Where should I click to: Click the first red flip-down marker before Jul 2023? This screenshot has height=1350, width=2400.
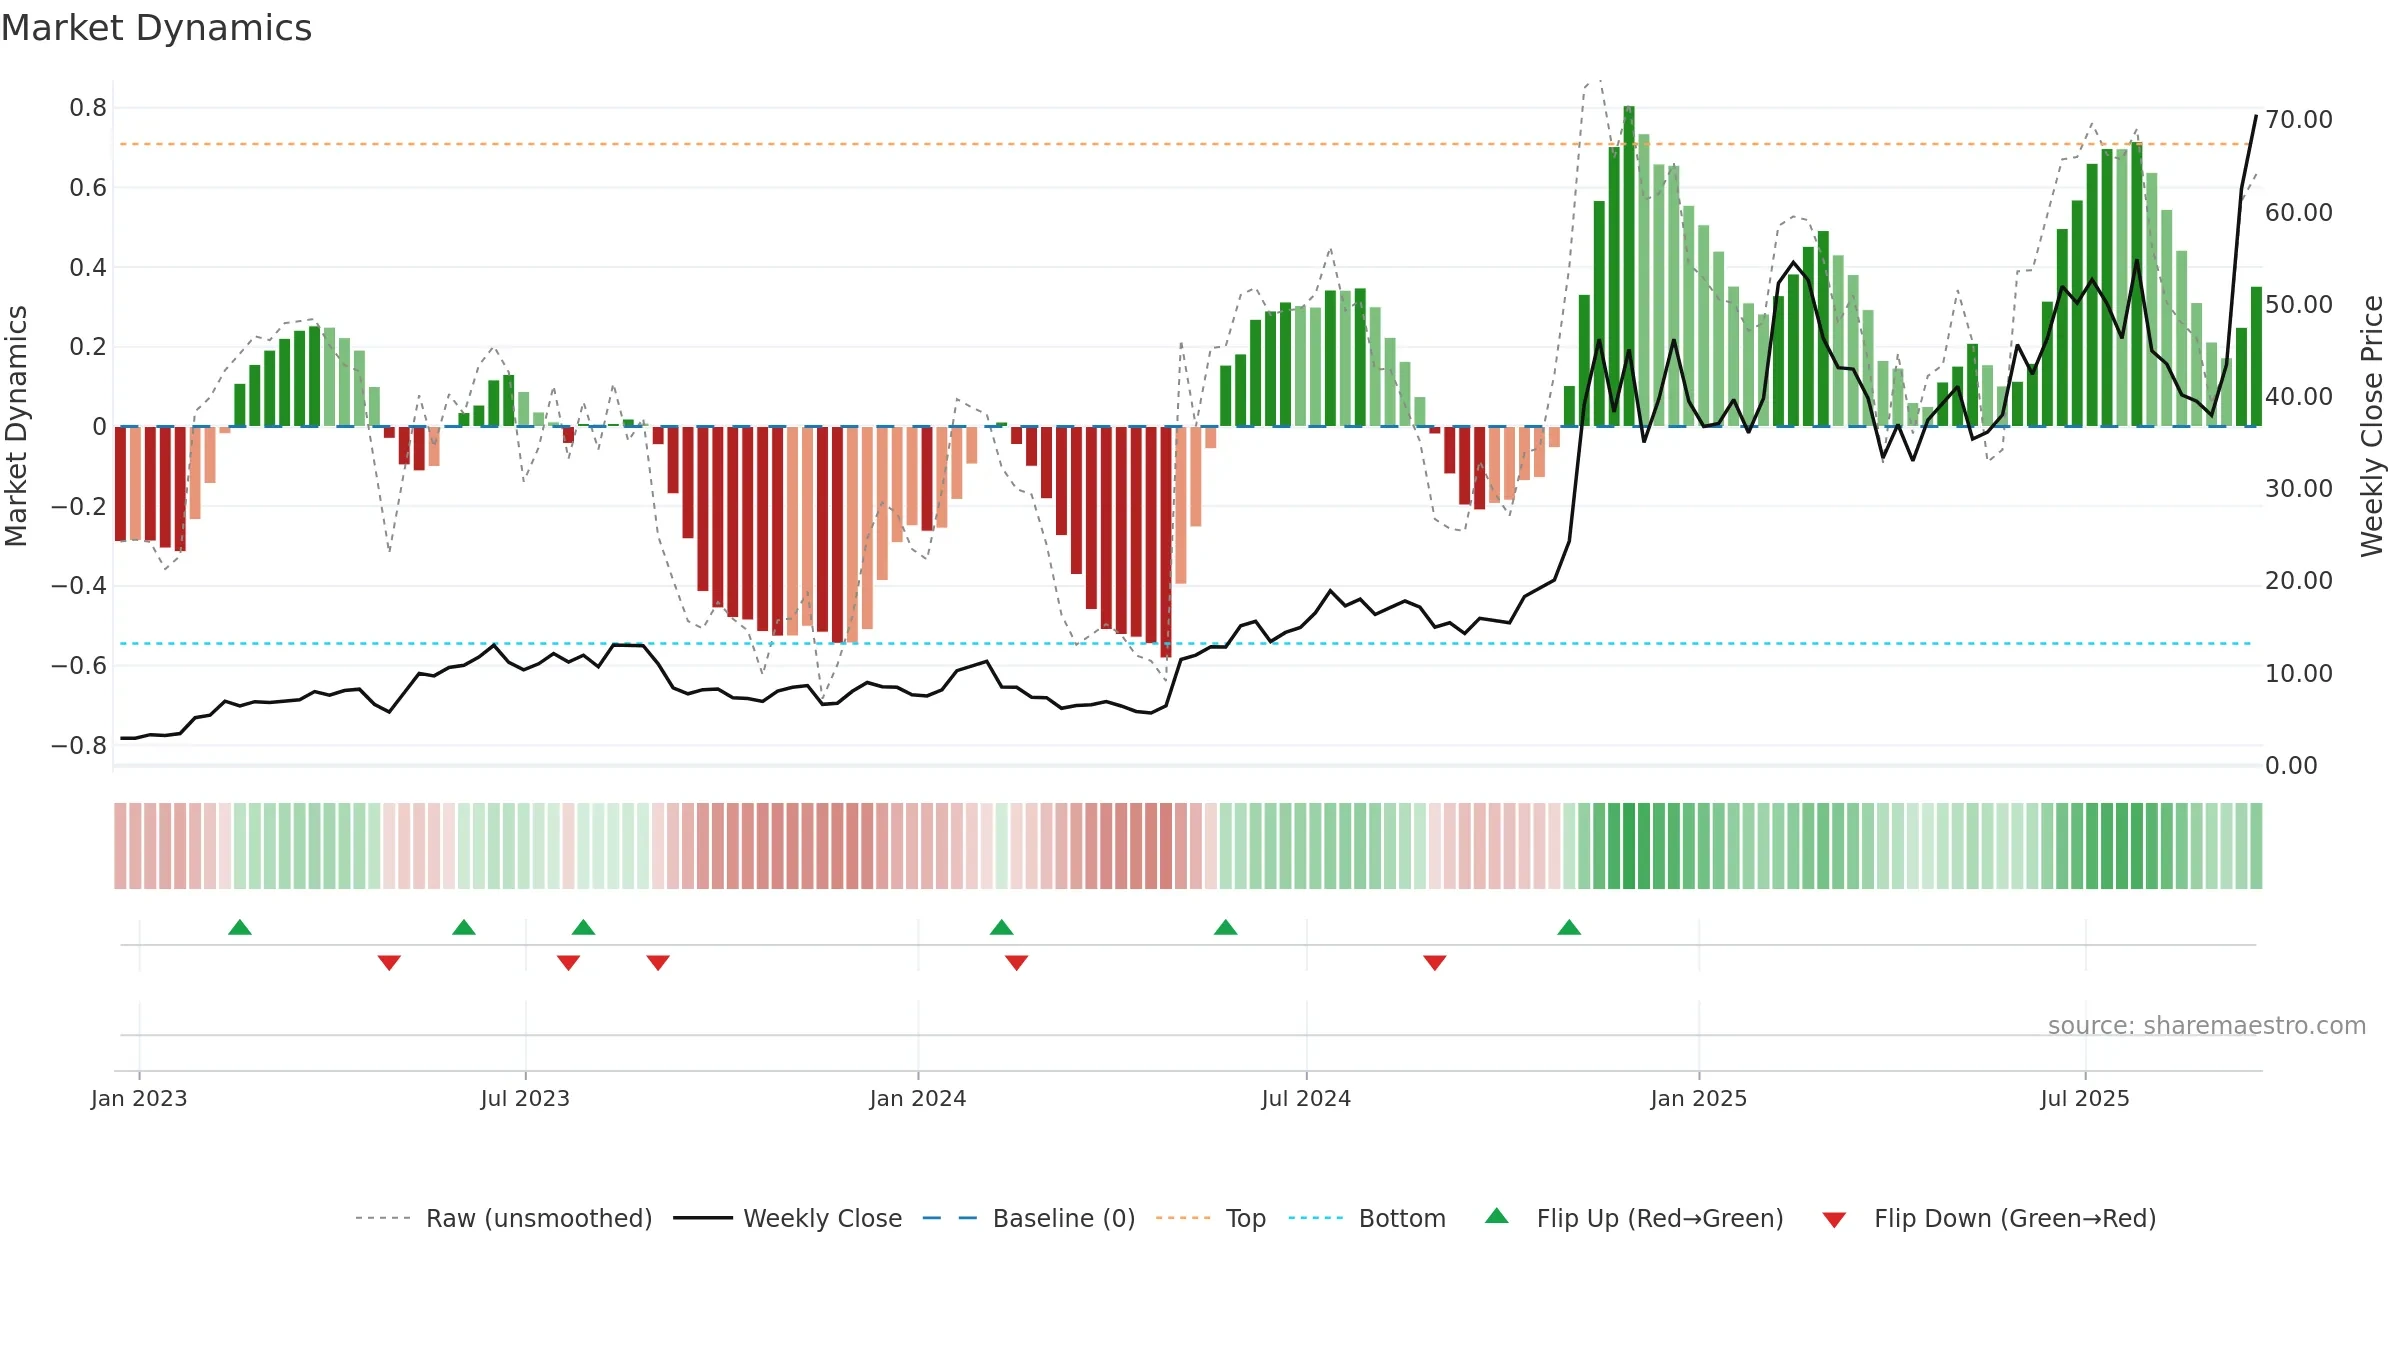tap(389, 963)
